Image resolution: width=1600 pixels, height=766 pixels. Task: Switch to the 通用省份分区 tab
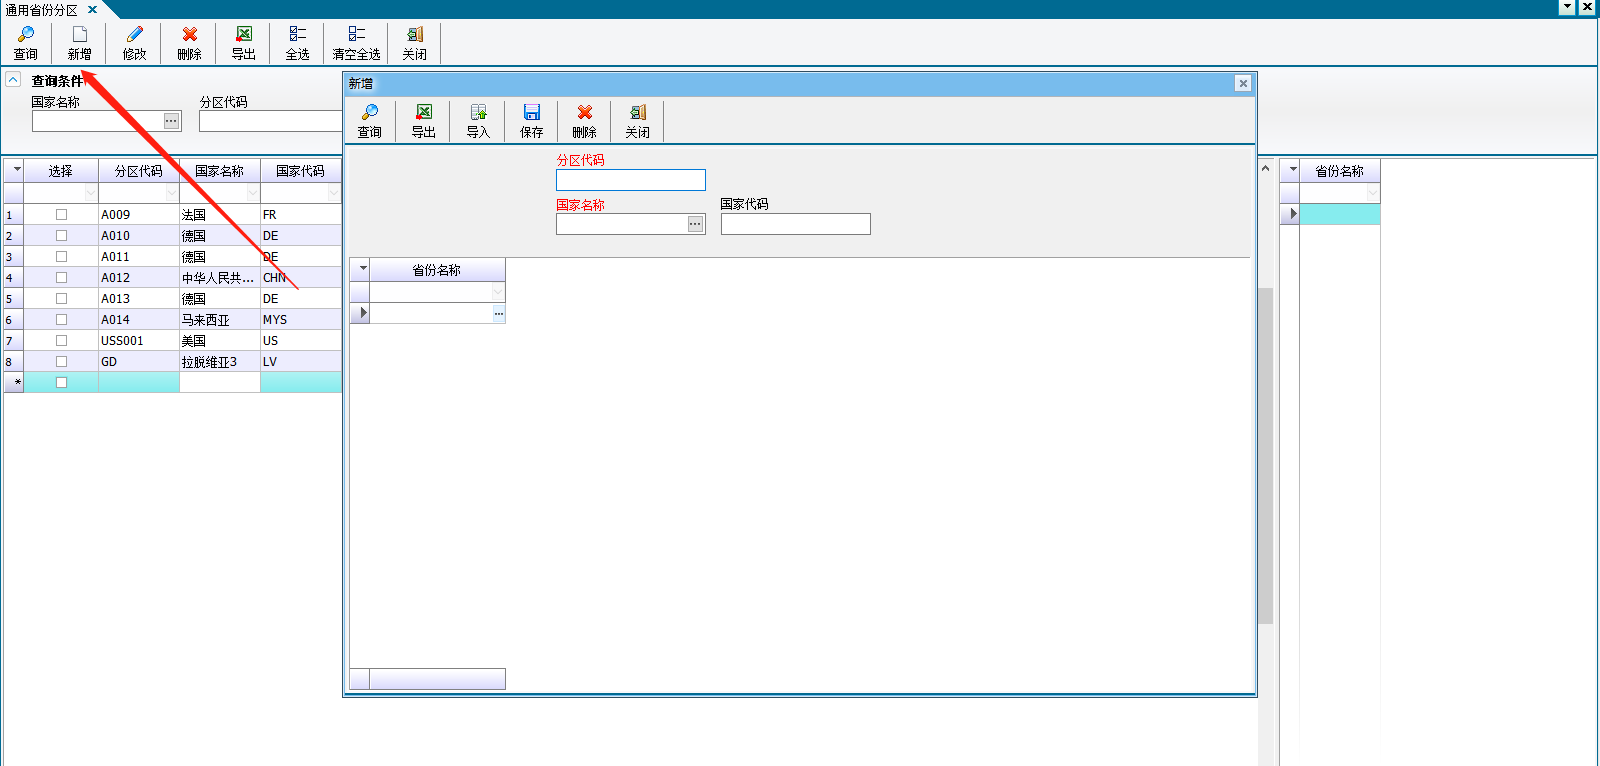pos(42,10)
